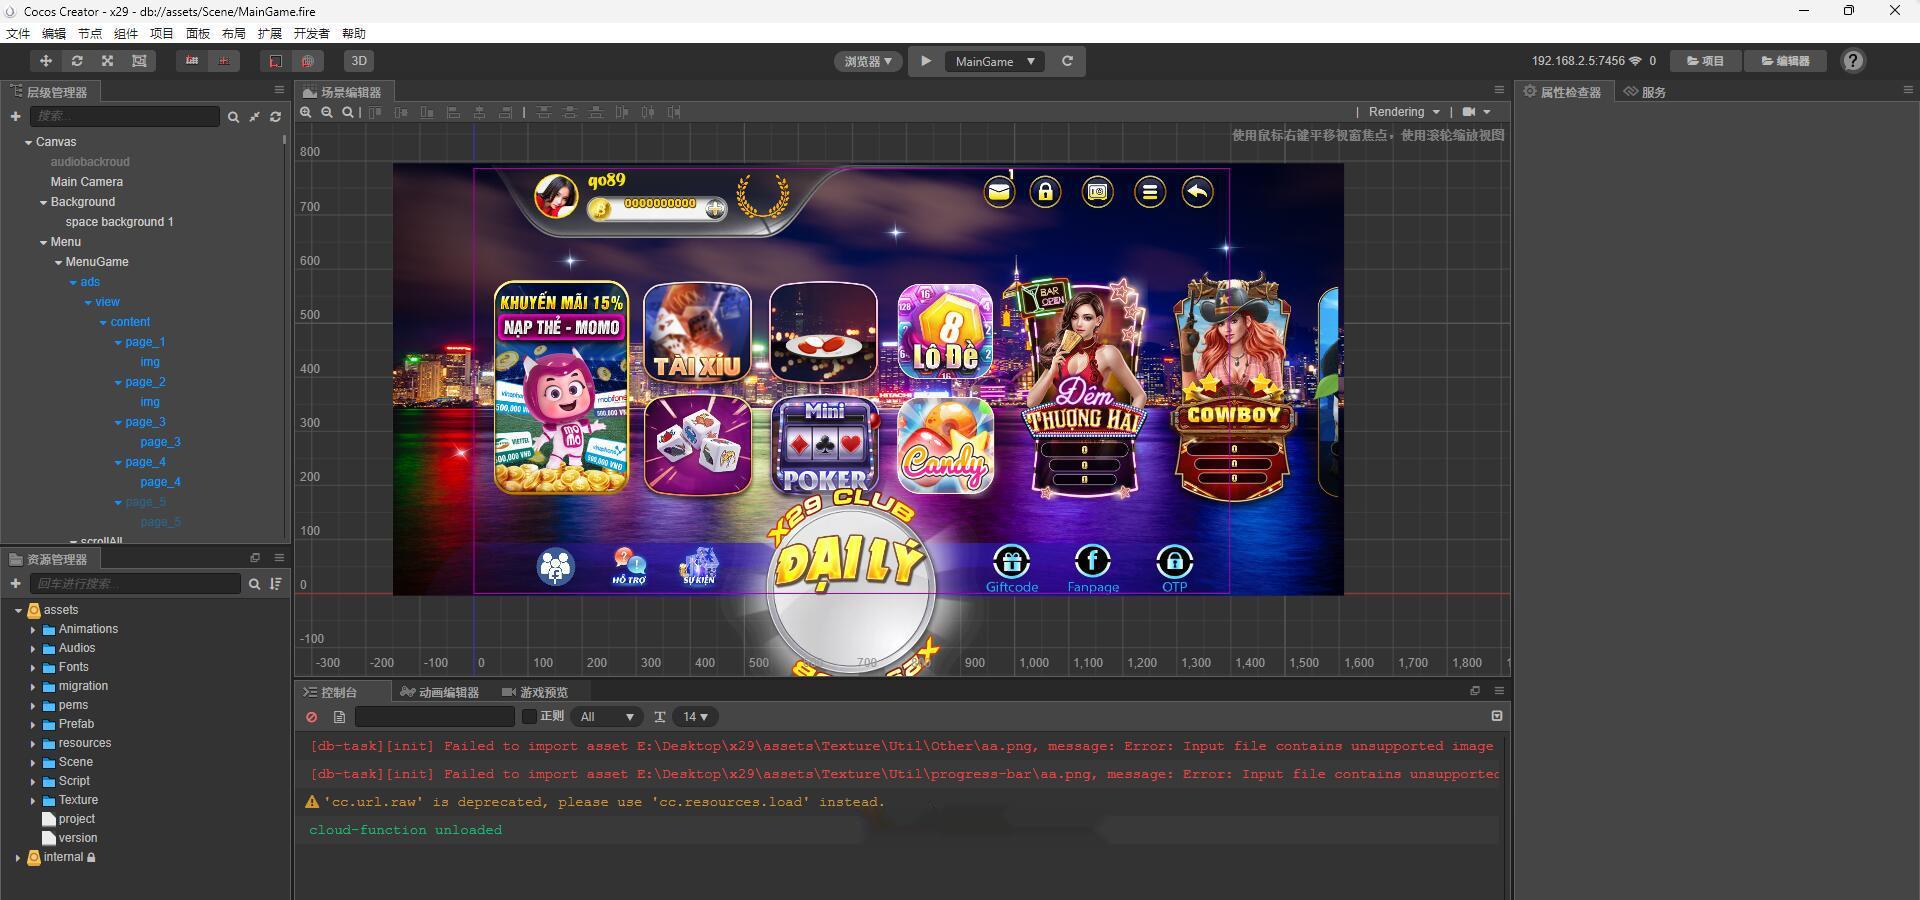The height and width of the screenshot is (900, 1920).
Task: Click the help question mark icon
Action: point(1853,61)
